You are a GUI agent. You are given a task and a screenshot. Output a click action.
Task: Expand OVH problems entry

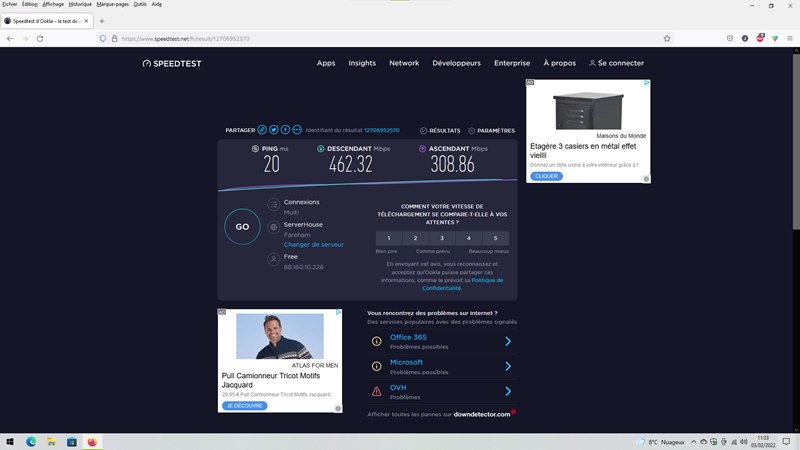[508, 391]
